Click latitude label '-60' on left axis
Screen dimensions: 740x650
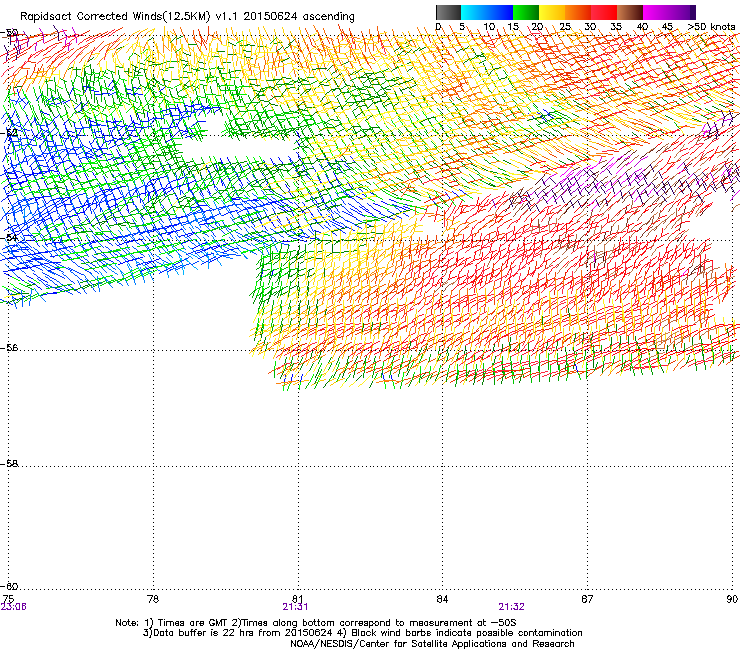tap(9, 587)
